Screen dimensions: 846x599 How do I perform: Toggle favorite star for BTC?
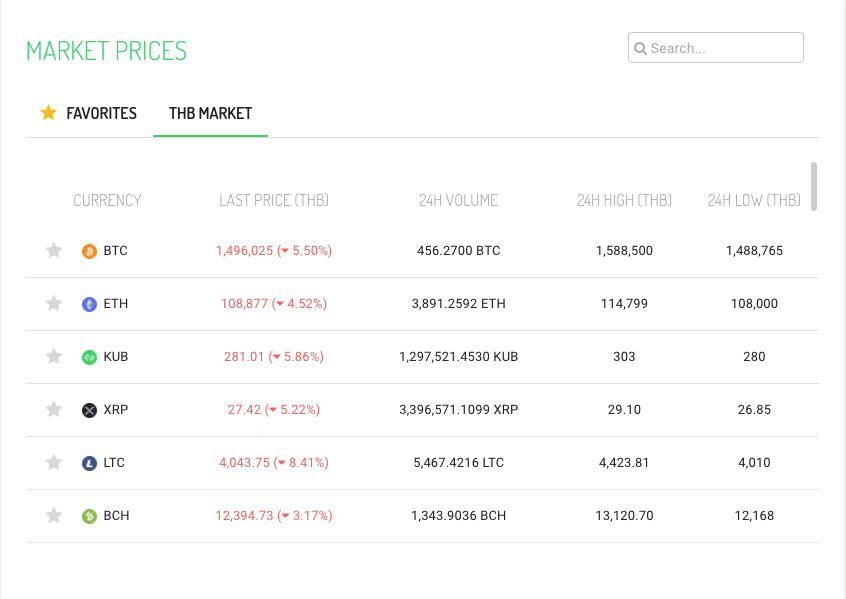click(x=54, y=251)
